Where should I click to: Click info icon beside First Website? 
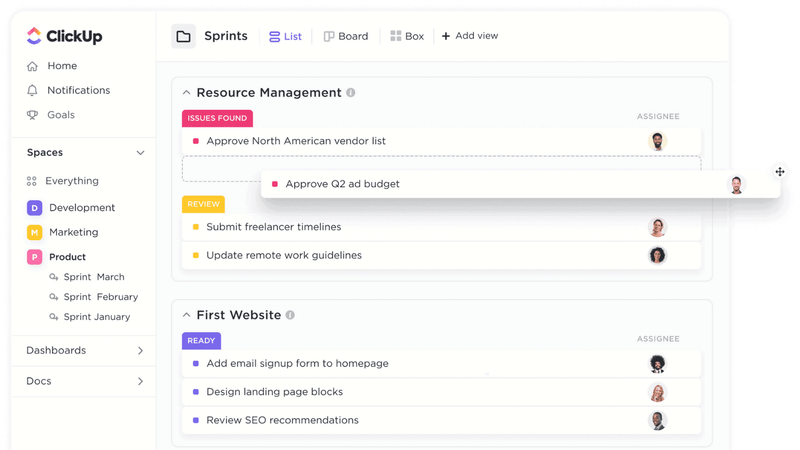click(290, 315)
